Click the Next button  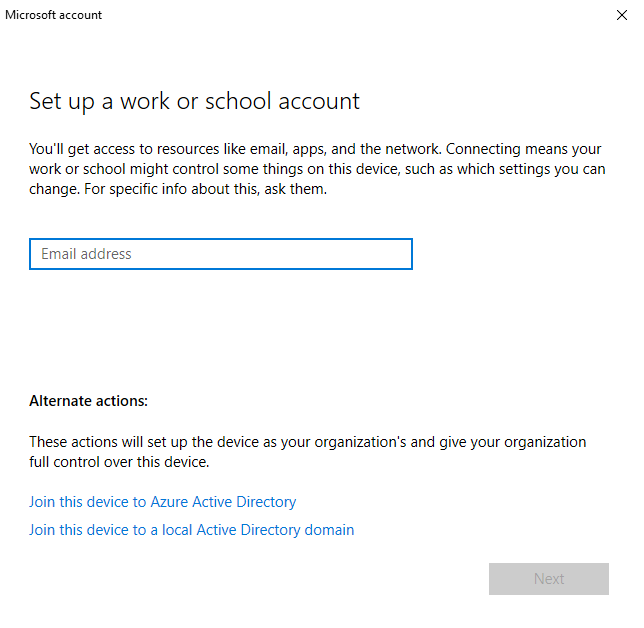[x=549, y=579]
